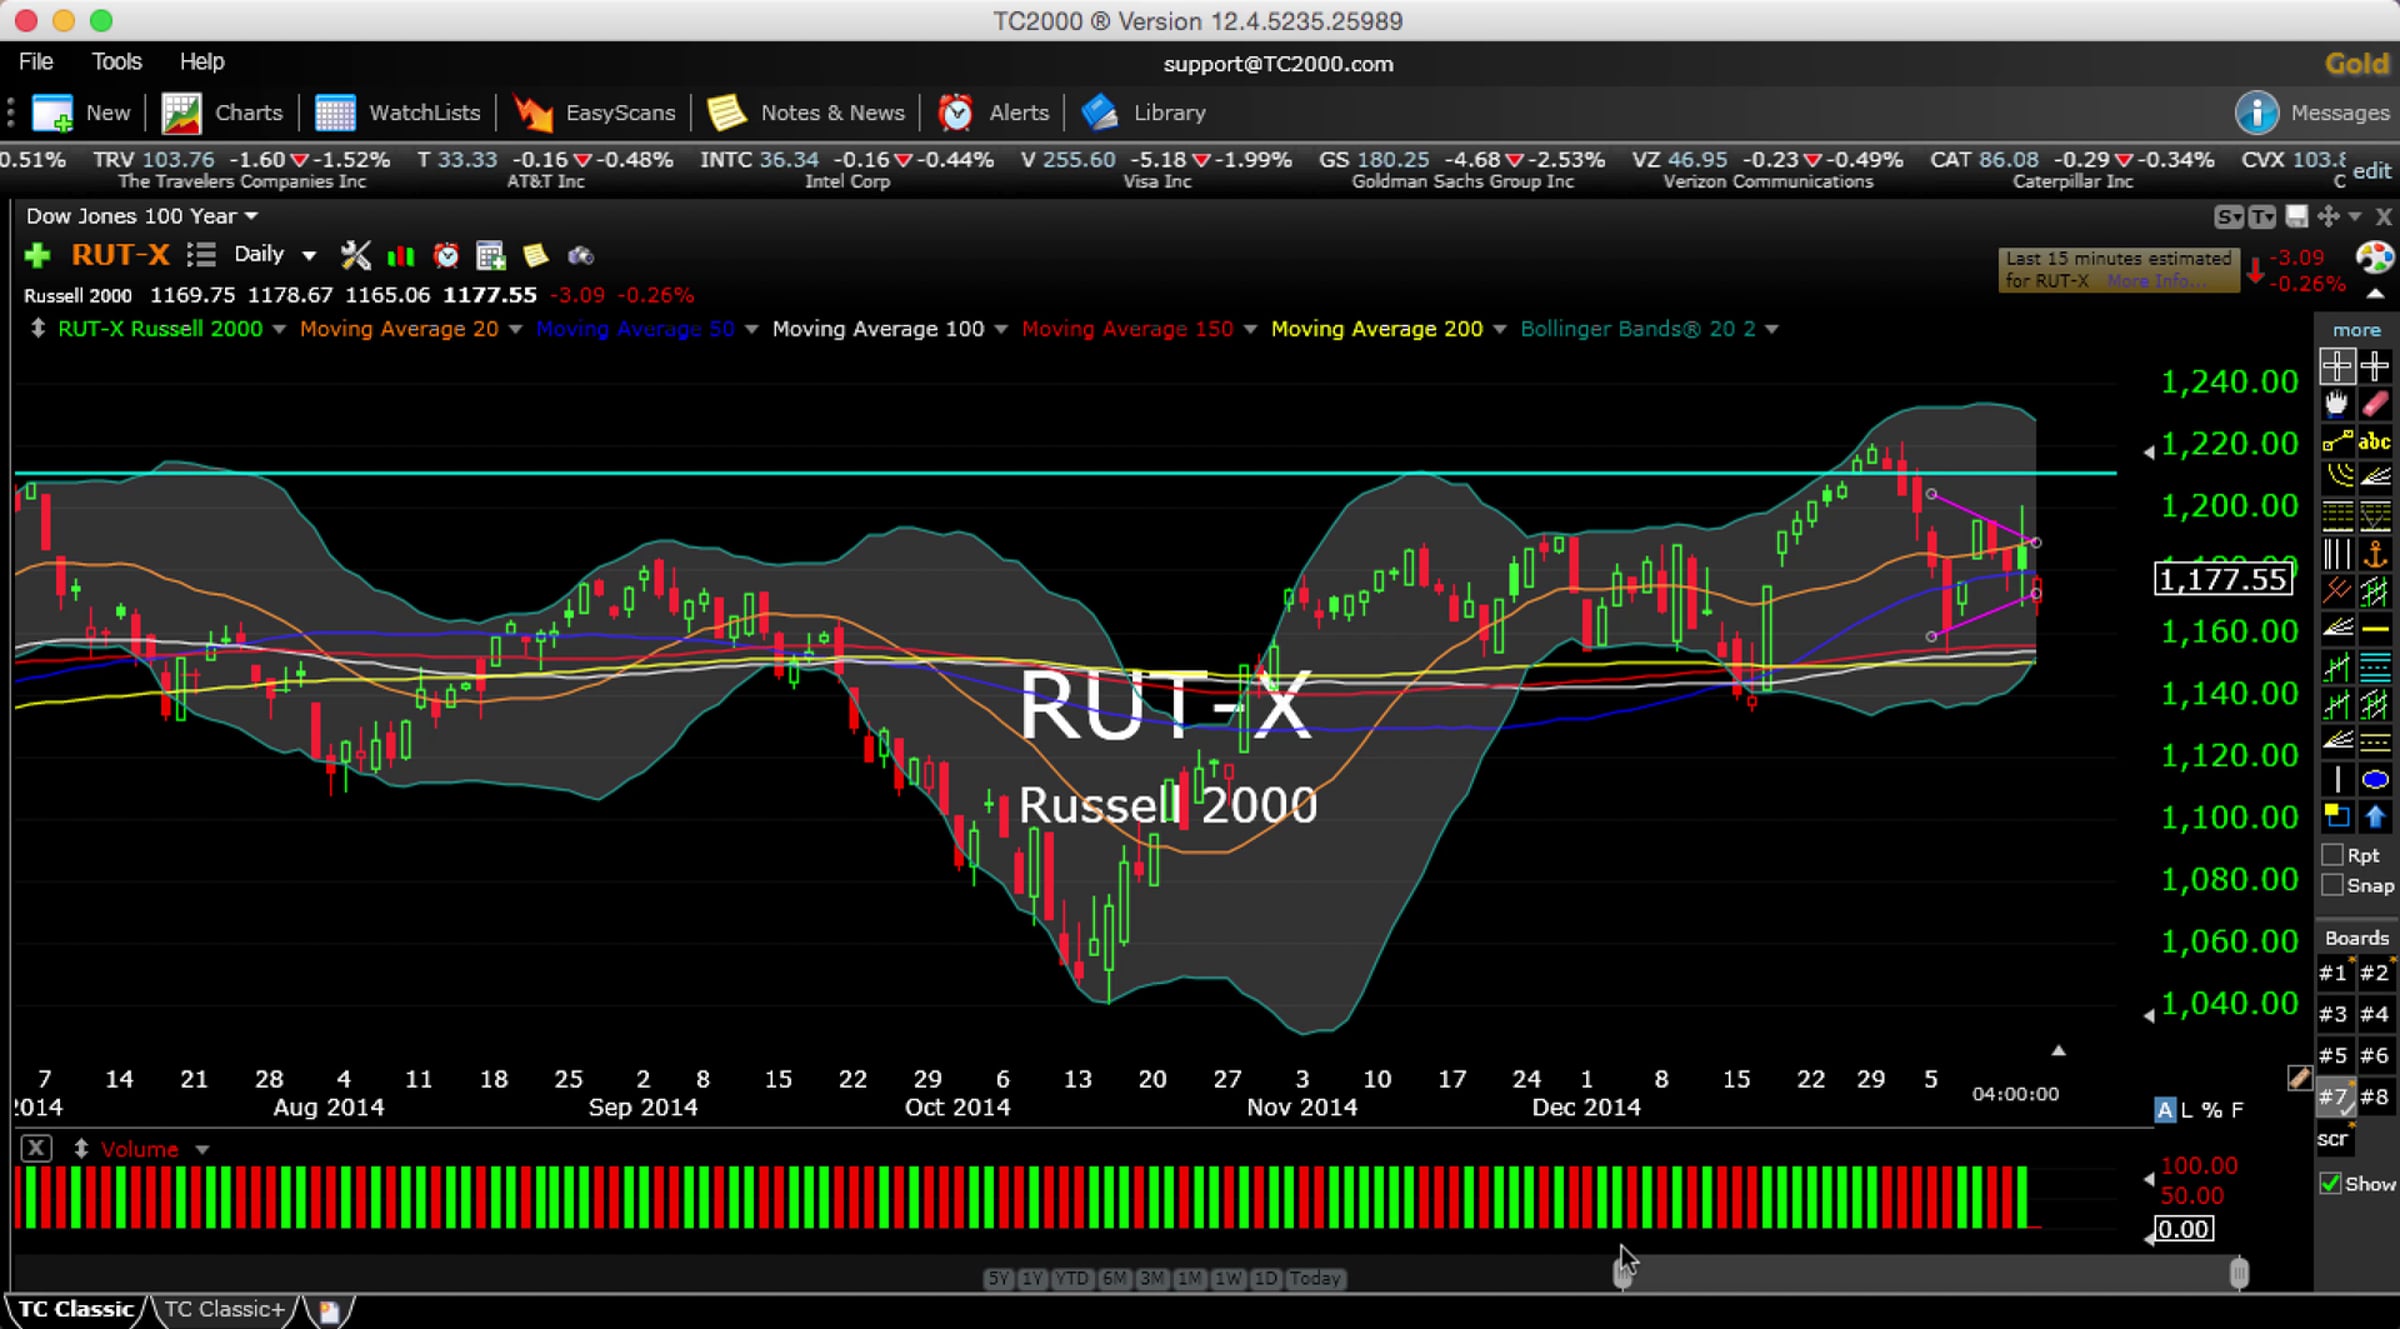2400x1329 pixels.
Task: Open chart settings wrench-and-screwdriver icon
Action: pos(355,255)
